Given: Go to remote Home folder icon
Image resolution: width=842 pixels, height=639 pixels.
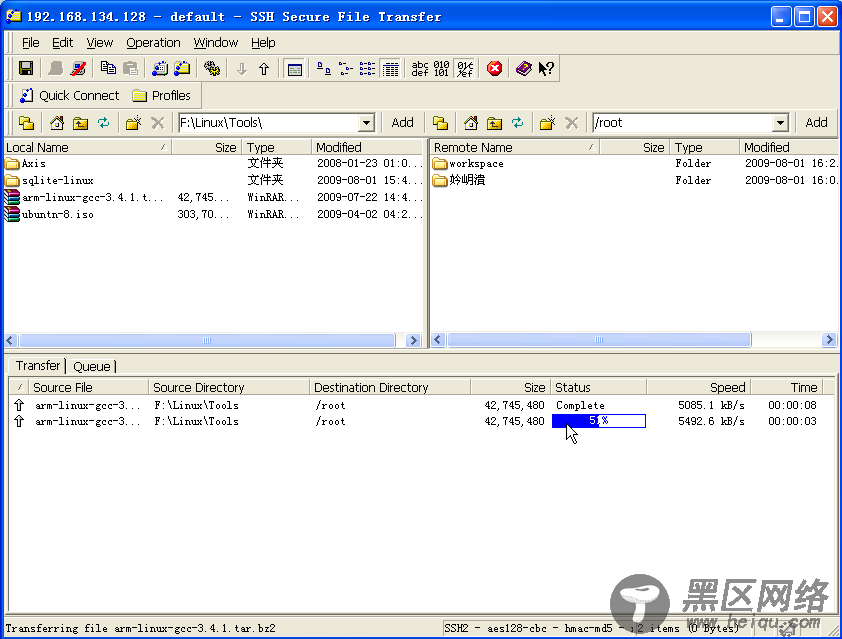Looking at the screenshot, I should click(x=471, y=123).
